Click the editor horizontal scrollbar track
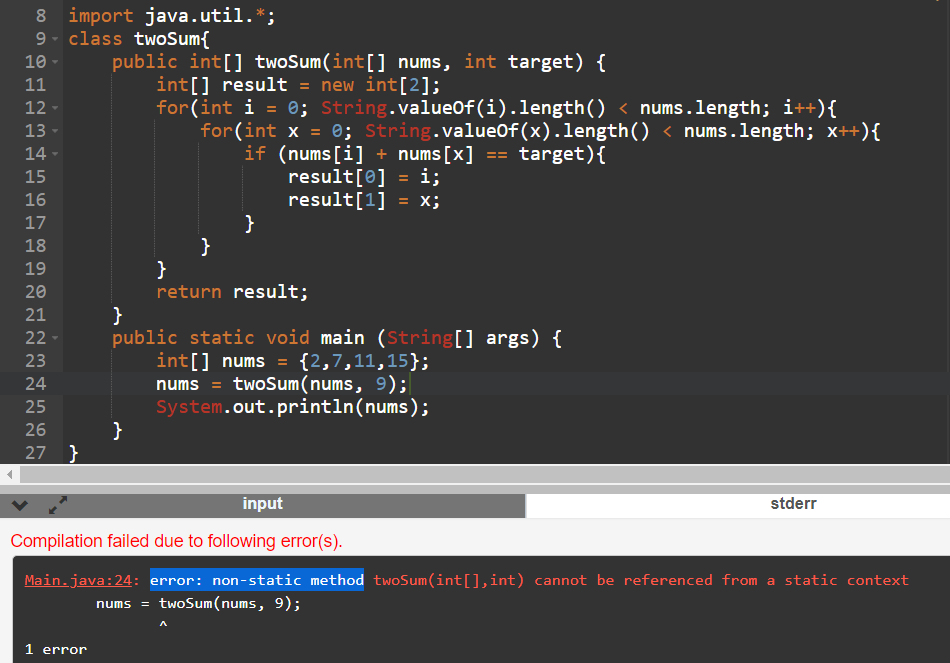Viewport: 950px width, 663px height. click(485, 475)
